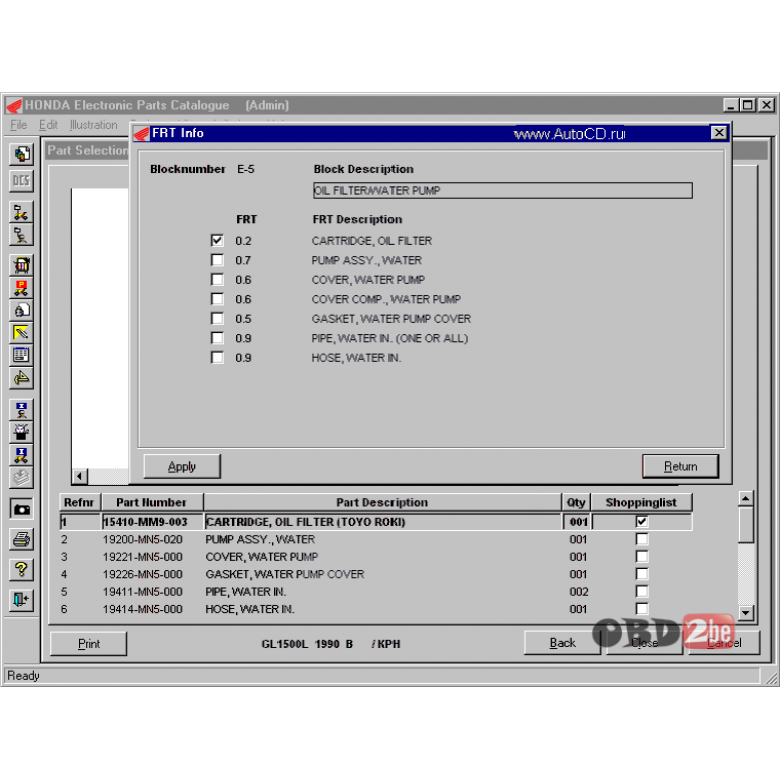Click the Block Description field

[x=502, y=191]
